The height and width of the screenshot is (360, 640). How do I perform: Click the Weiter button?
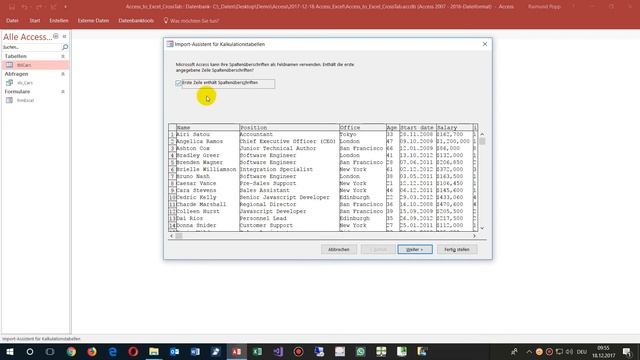point(415,249)
